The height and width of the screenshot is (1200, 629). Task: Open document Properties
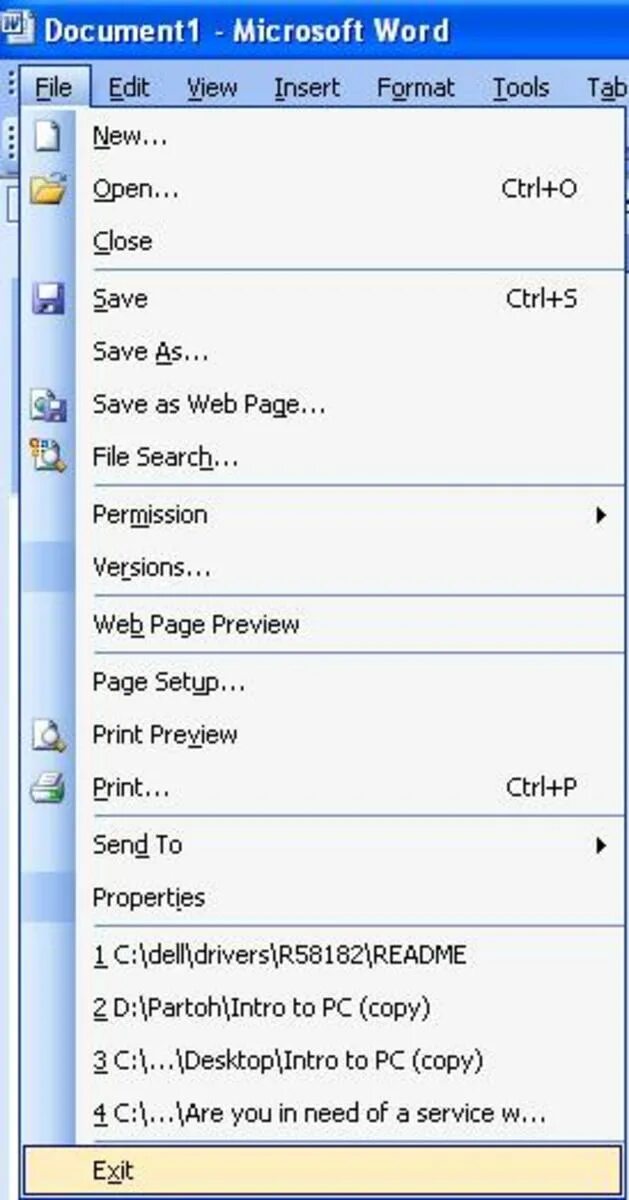(148, 897)
